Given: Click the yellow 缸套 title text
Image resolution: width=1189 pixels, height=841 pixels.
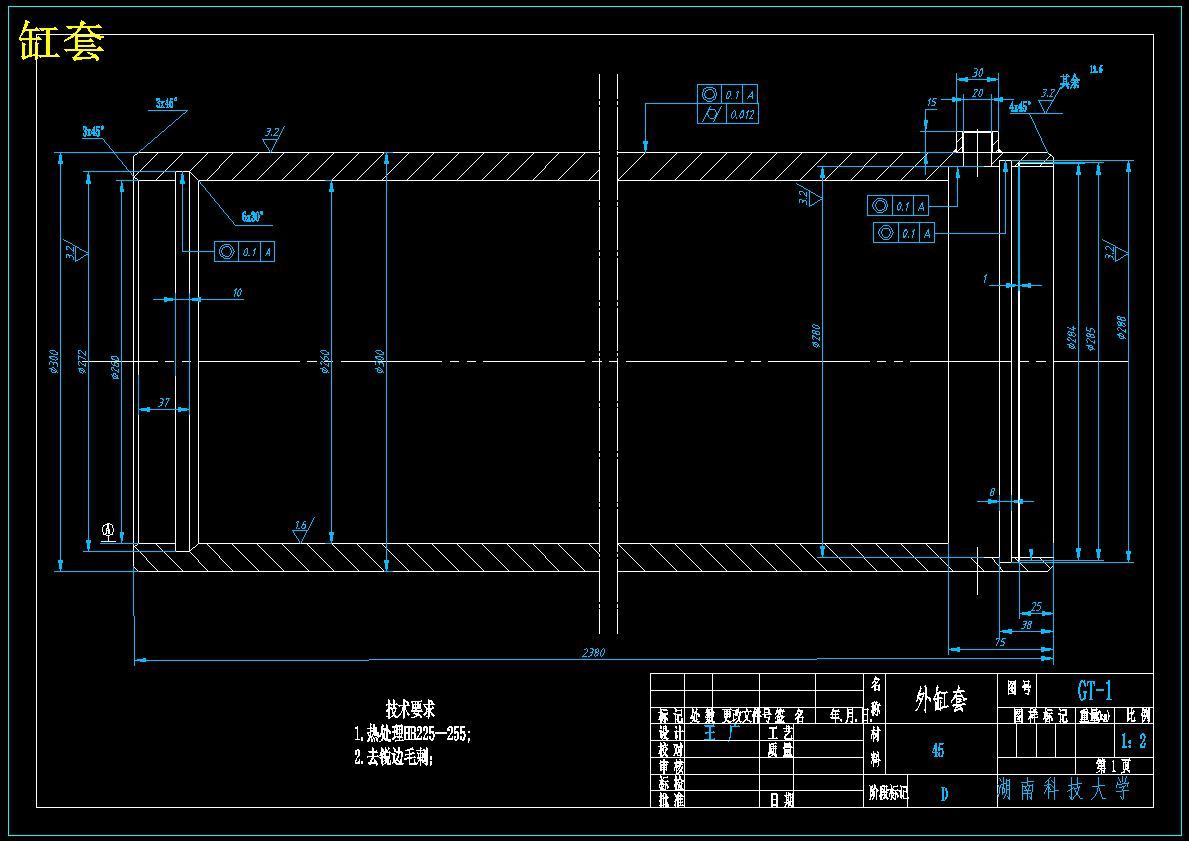Looking at the screenshot, I should tap(61, 42).
